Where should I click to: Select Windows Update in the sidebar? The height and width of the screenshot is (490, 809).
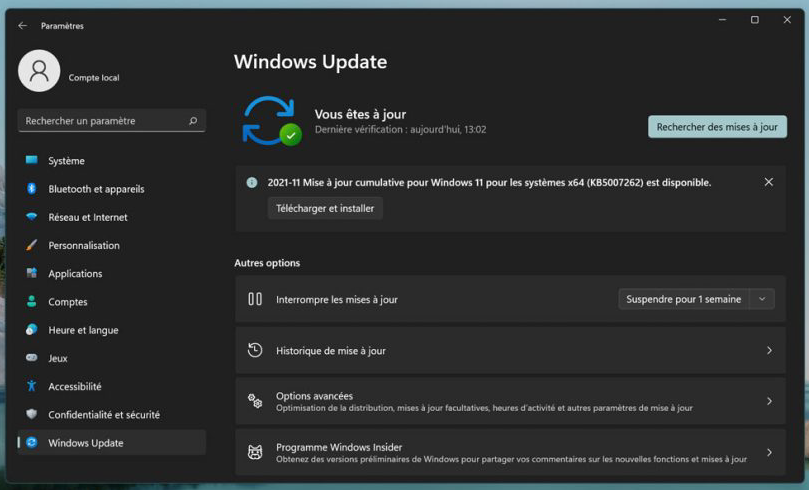click(111, 443)
